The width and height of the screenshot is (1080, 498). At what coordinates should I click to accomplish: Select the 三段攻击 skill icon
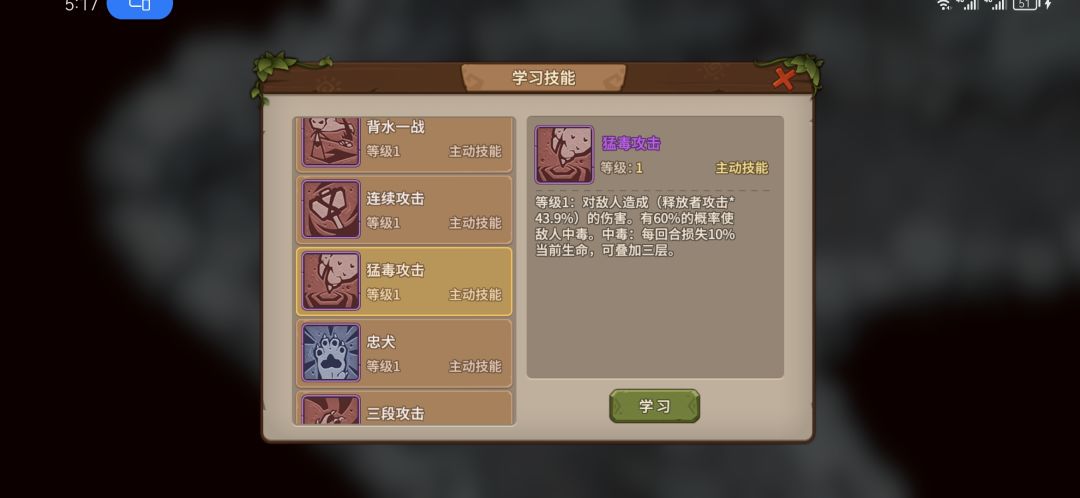pos(331,409)
